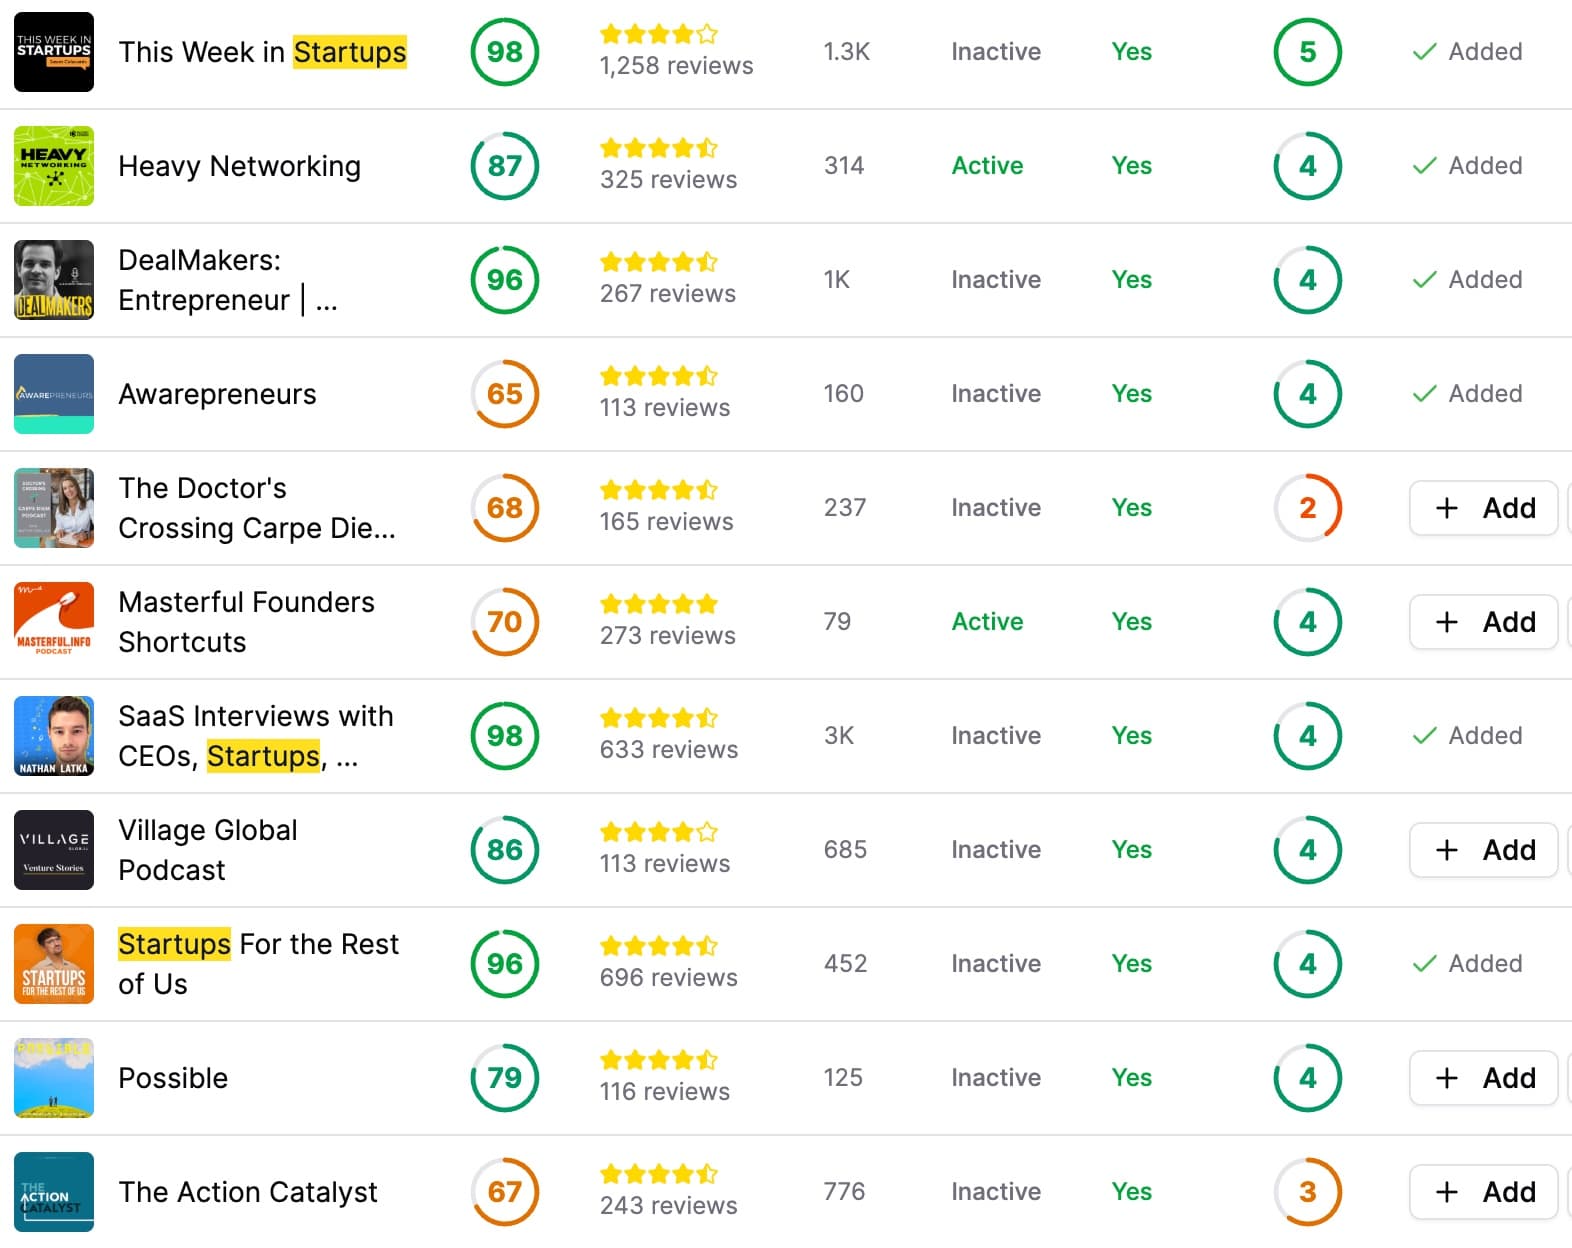
Task: Click score badge 79 for Possible
Action: point(505,1078)
